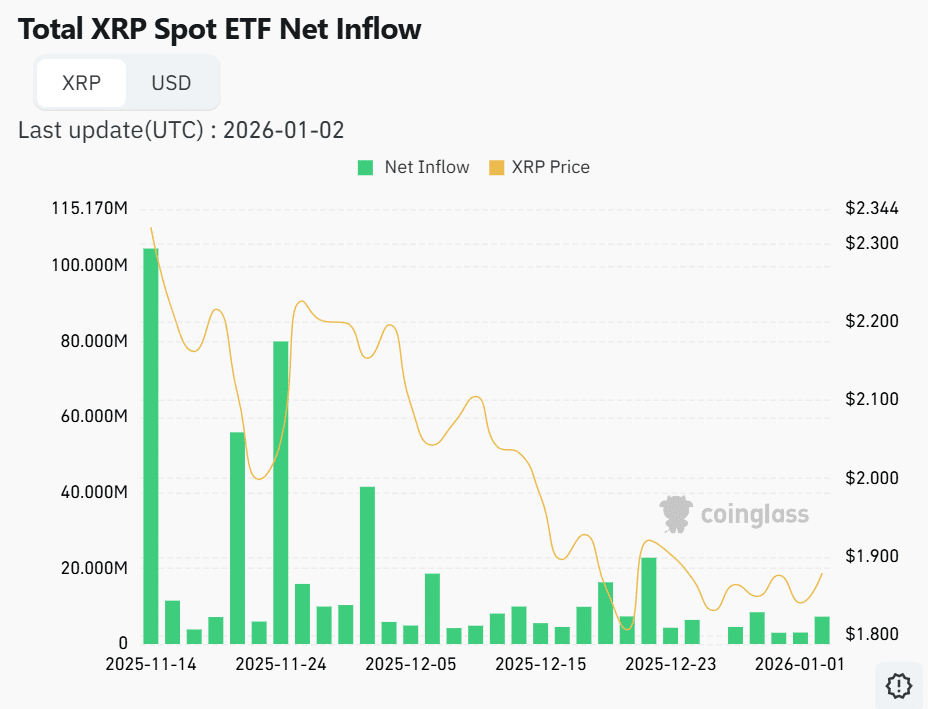Open the exclamation alert icon bottom right
This screenshot has width=928, height=709.
click(897, 685)
